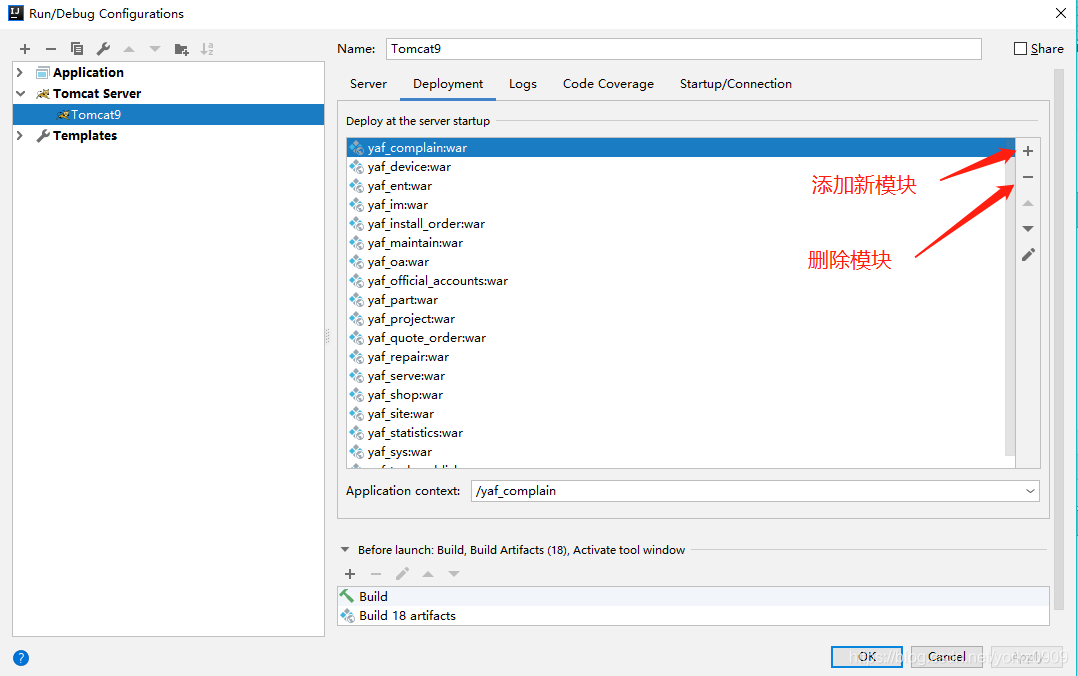
Task: Toggle the Share checkbox
Action: [x=1020, y=49]
